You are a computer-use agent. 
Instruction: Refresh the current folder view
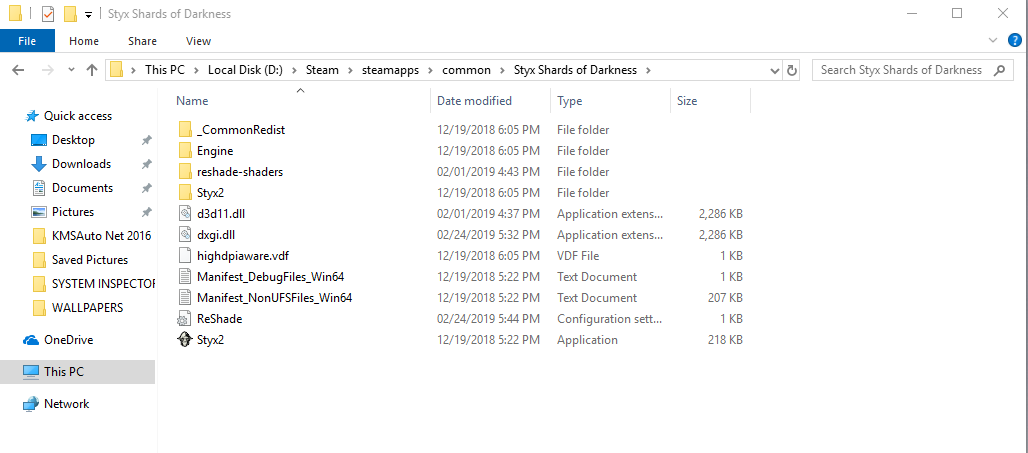(791, 70)
